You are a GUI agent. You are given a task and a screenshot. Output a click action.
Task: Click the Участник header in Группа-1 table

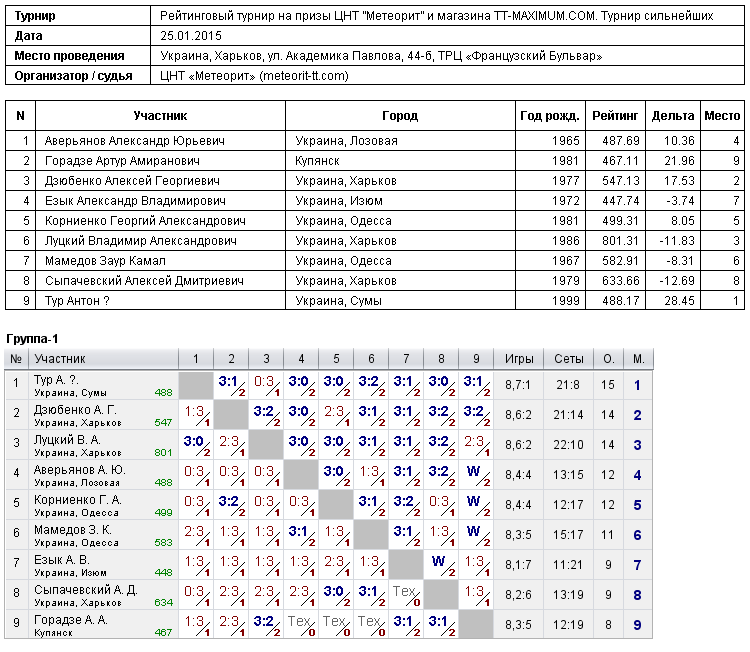(60, 359)
